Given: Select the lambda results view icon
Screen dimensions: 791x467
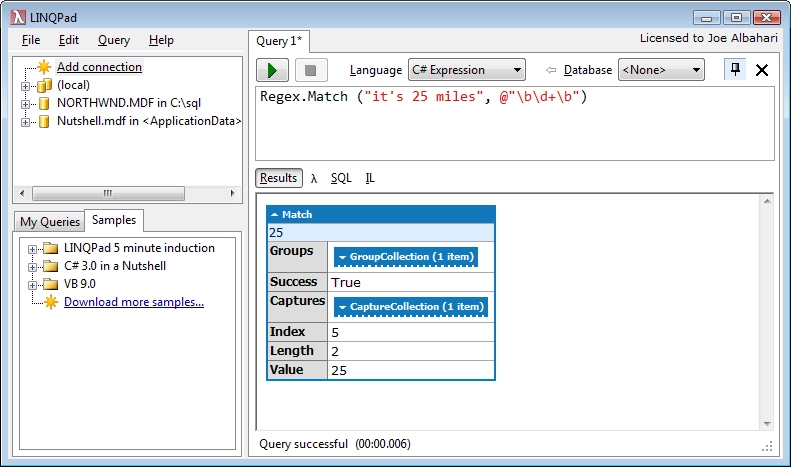Looking at the screenshot, I should click(314, 179).
